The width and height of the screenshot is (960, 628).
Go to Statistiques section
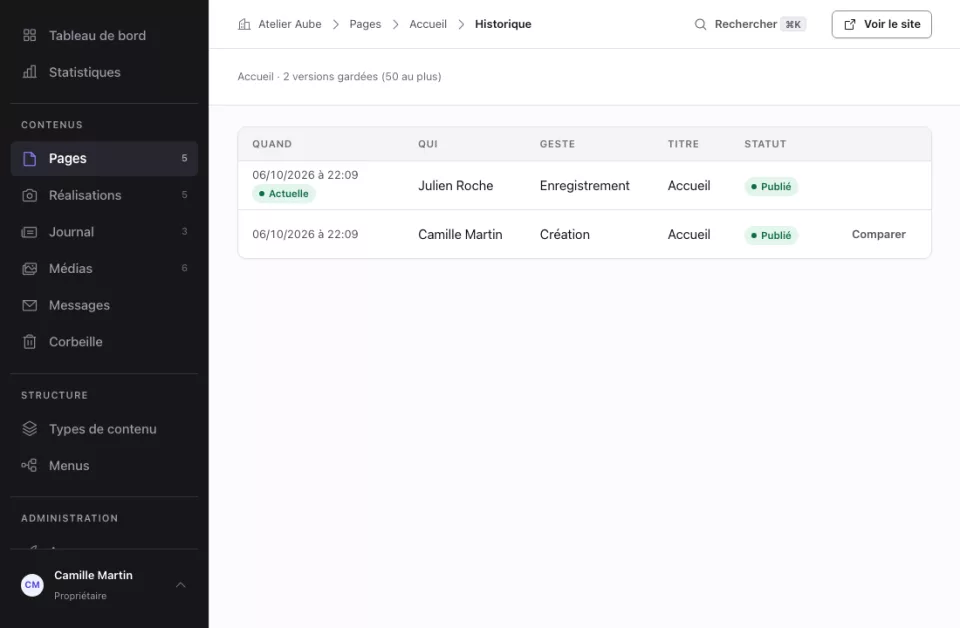point(104,72)
